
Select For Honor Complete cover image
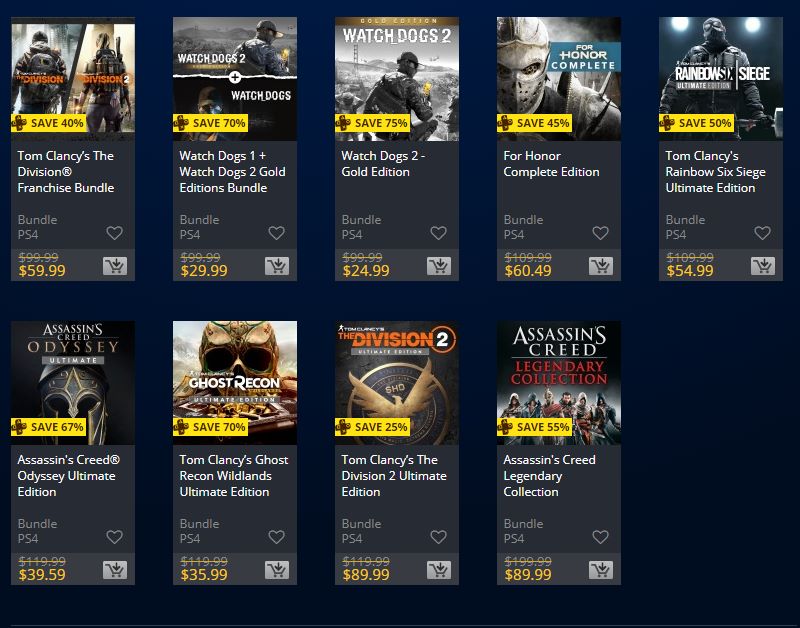[x=559, y=79]
